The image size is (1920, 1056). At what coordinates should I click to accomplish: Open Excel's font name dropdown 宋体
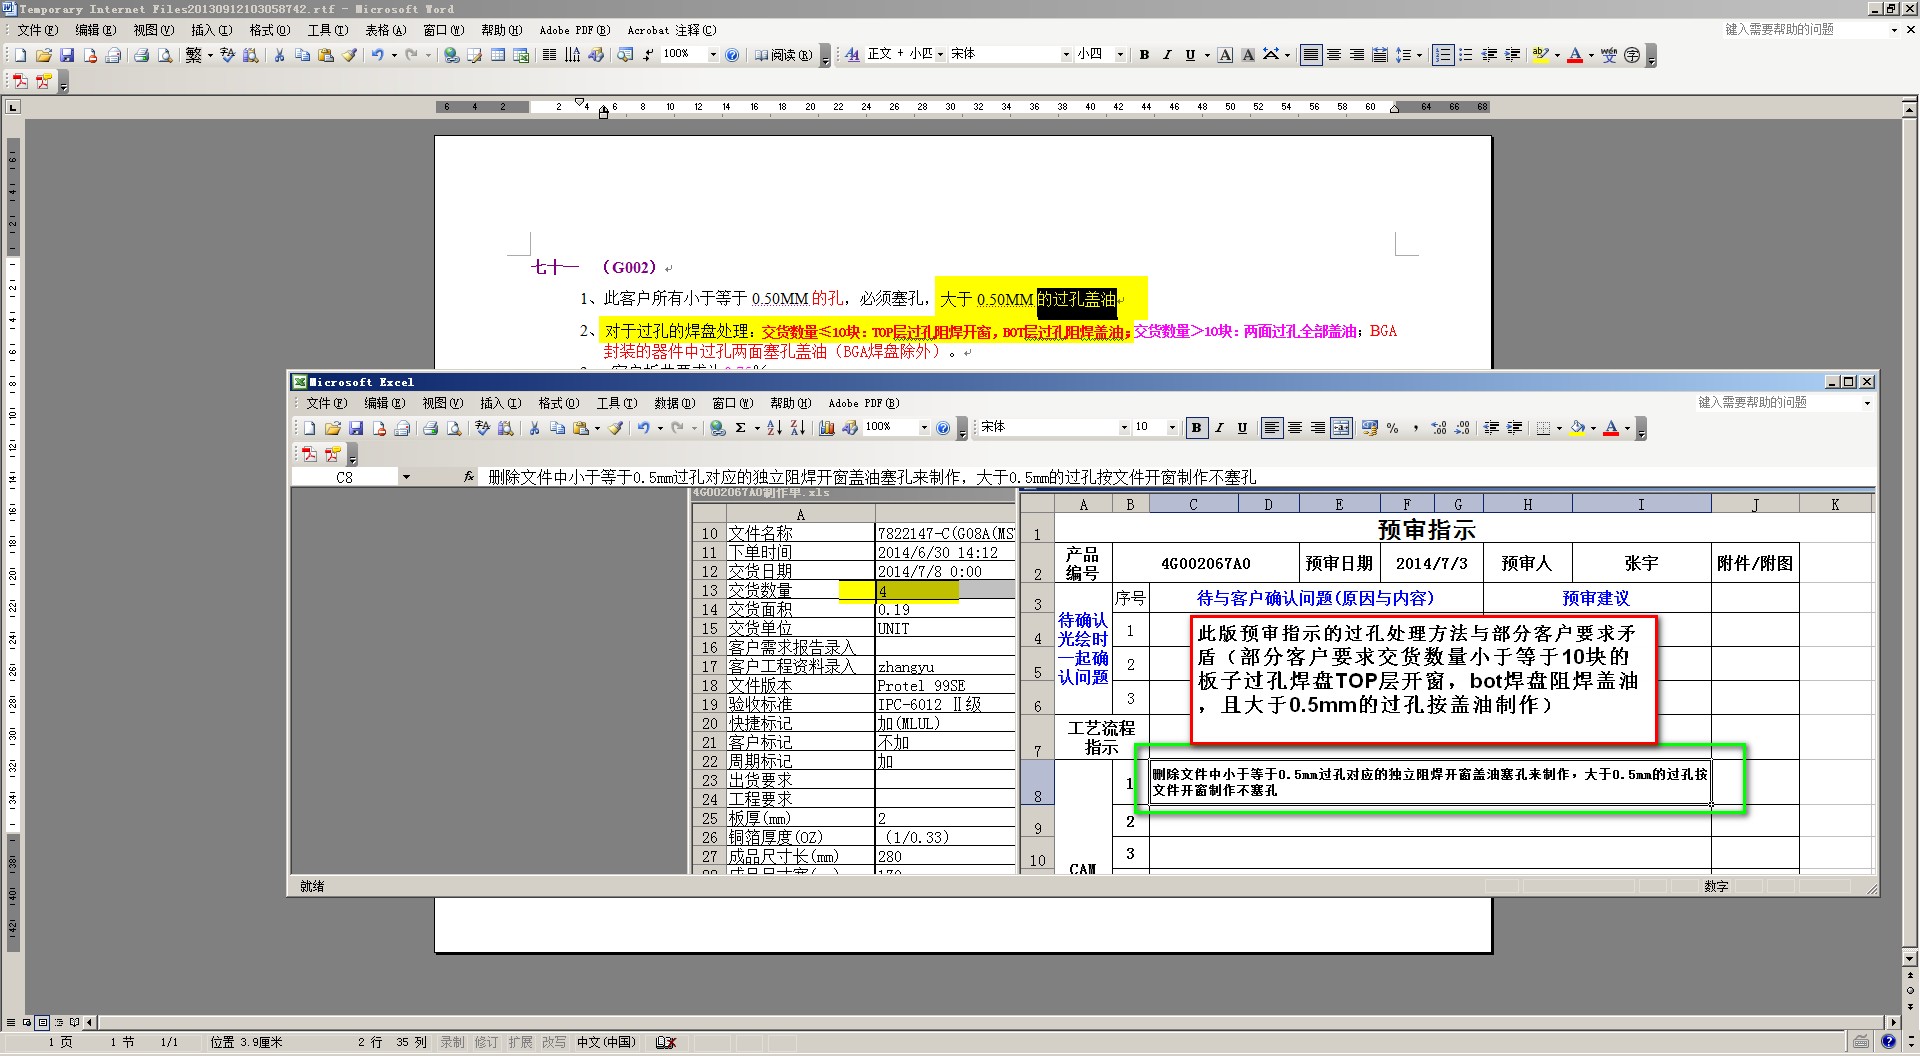1124,428
